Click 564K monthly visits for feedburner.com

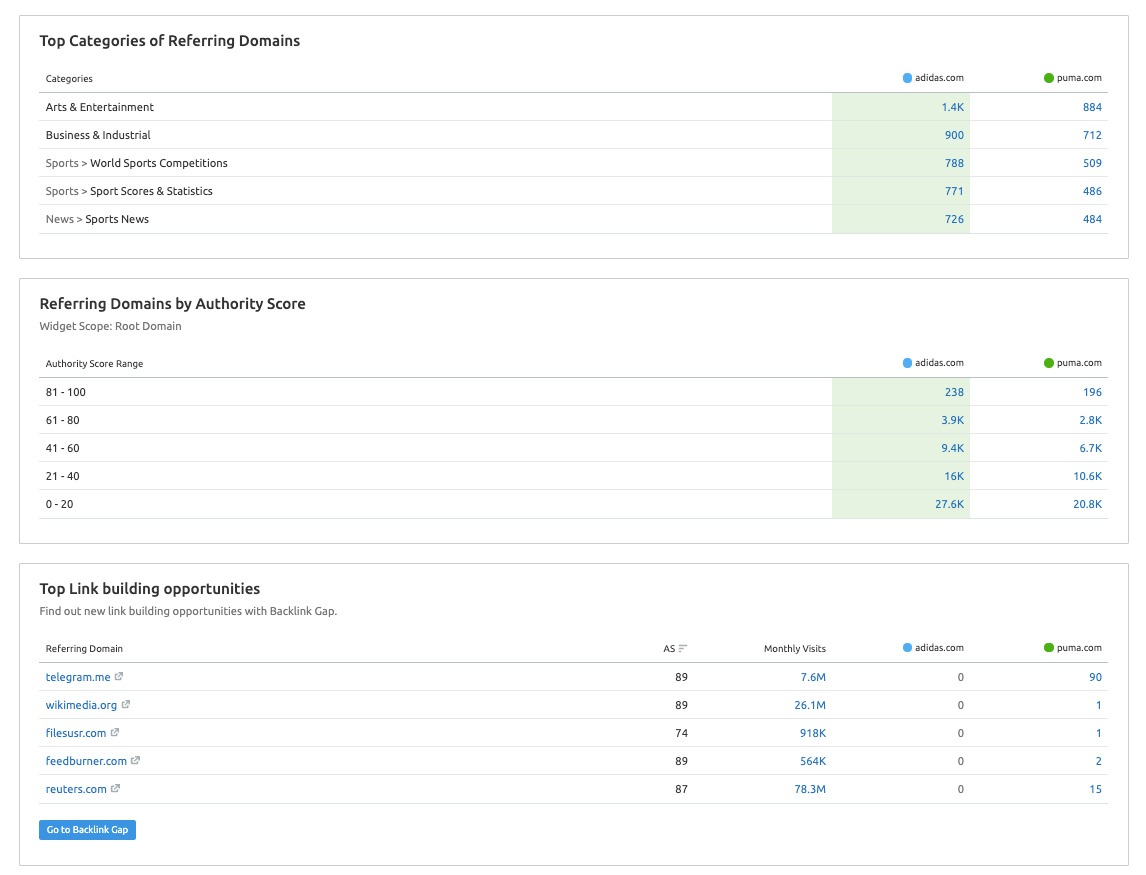click(x=813, y=761)
